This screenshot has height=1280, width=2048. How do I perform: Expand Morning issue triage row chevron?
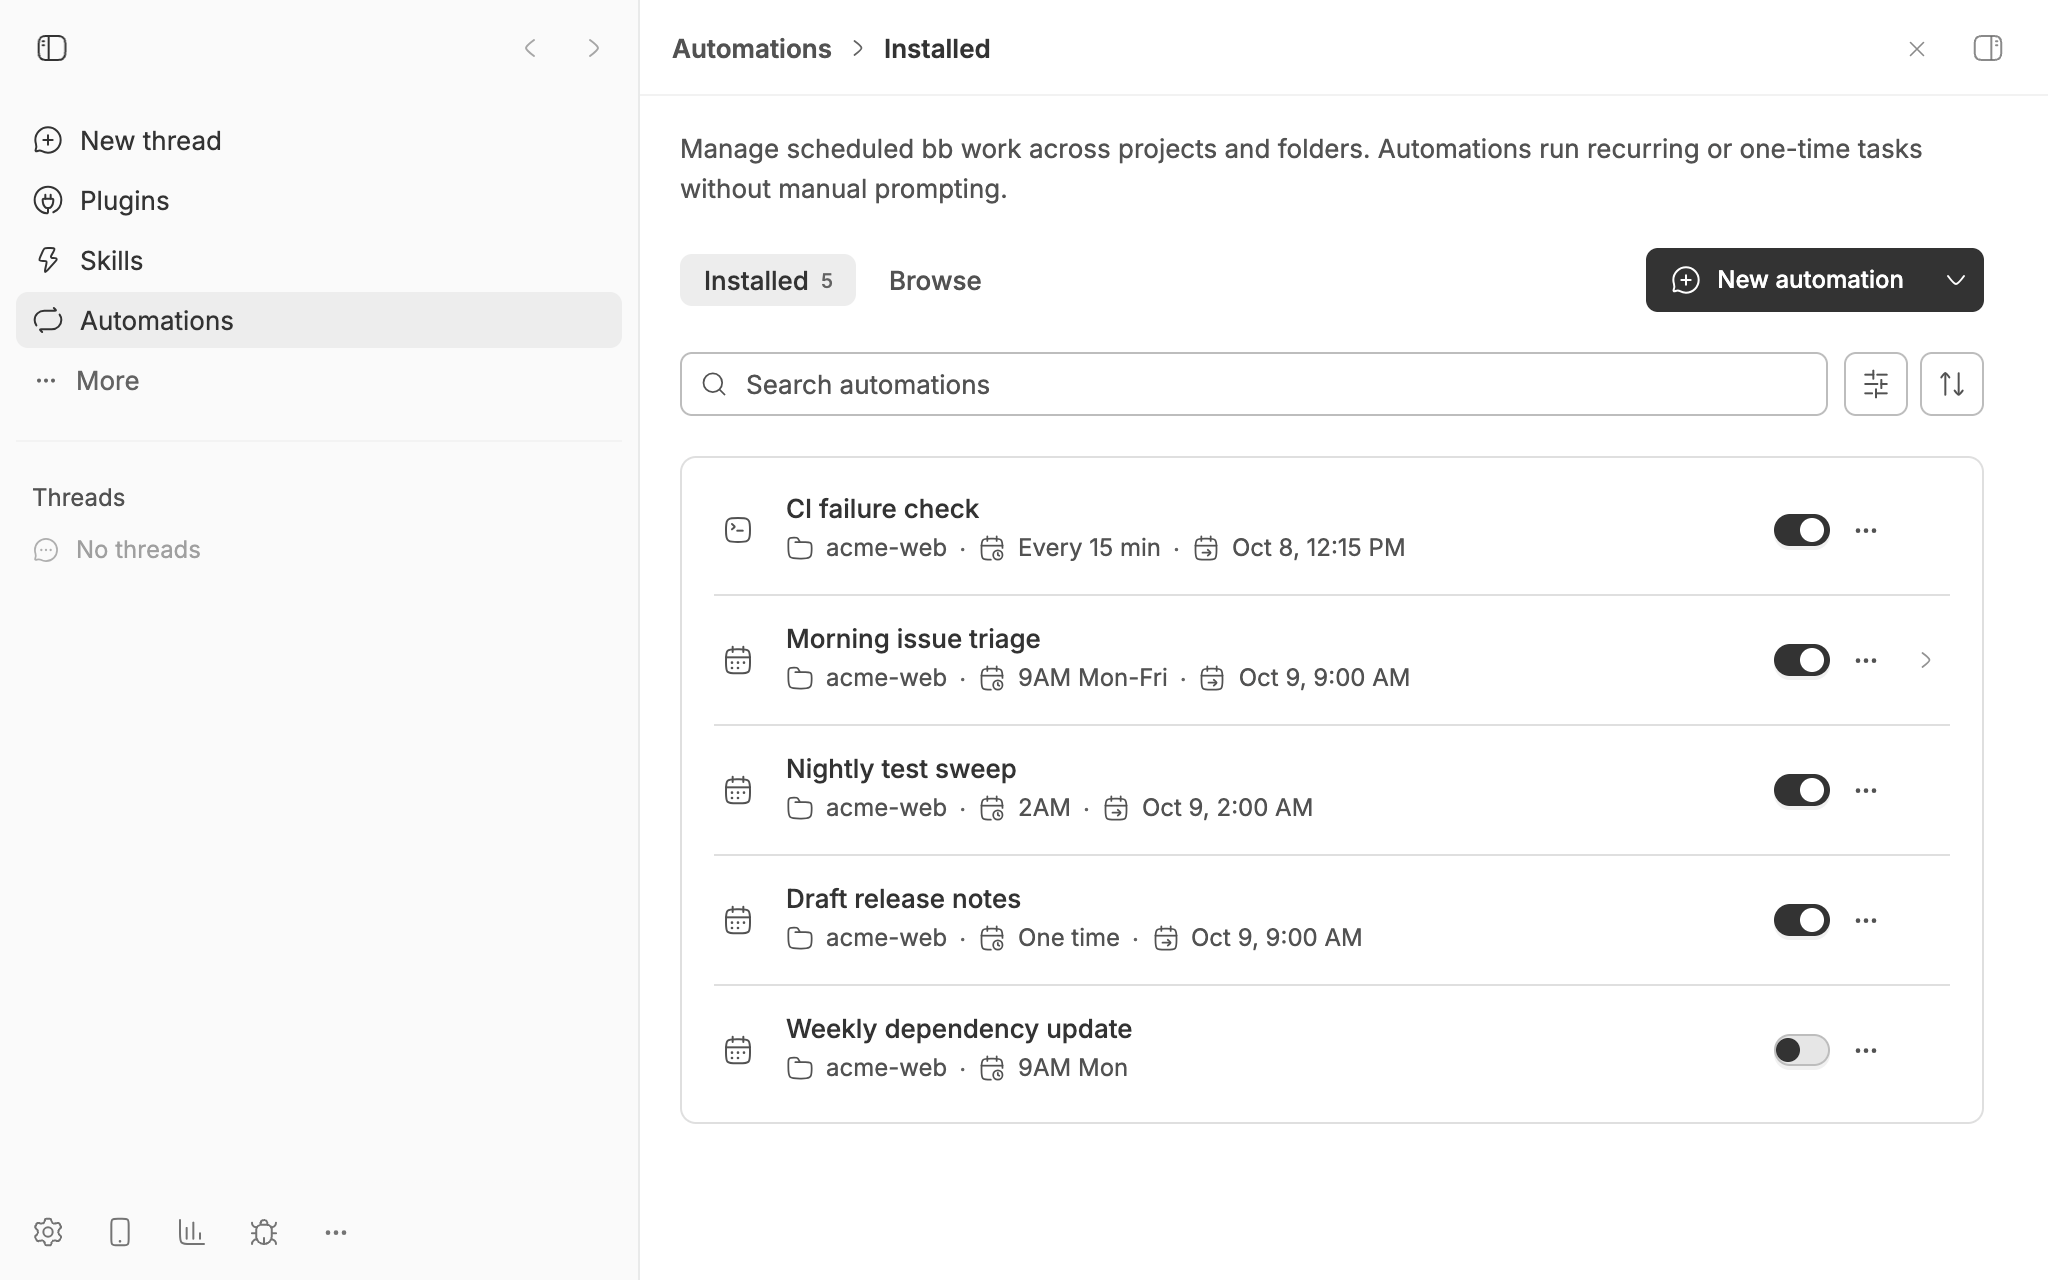click(1926, 660)
